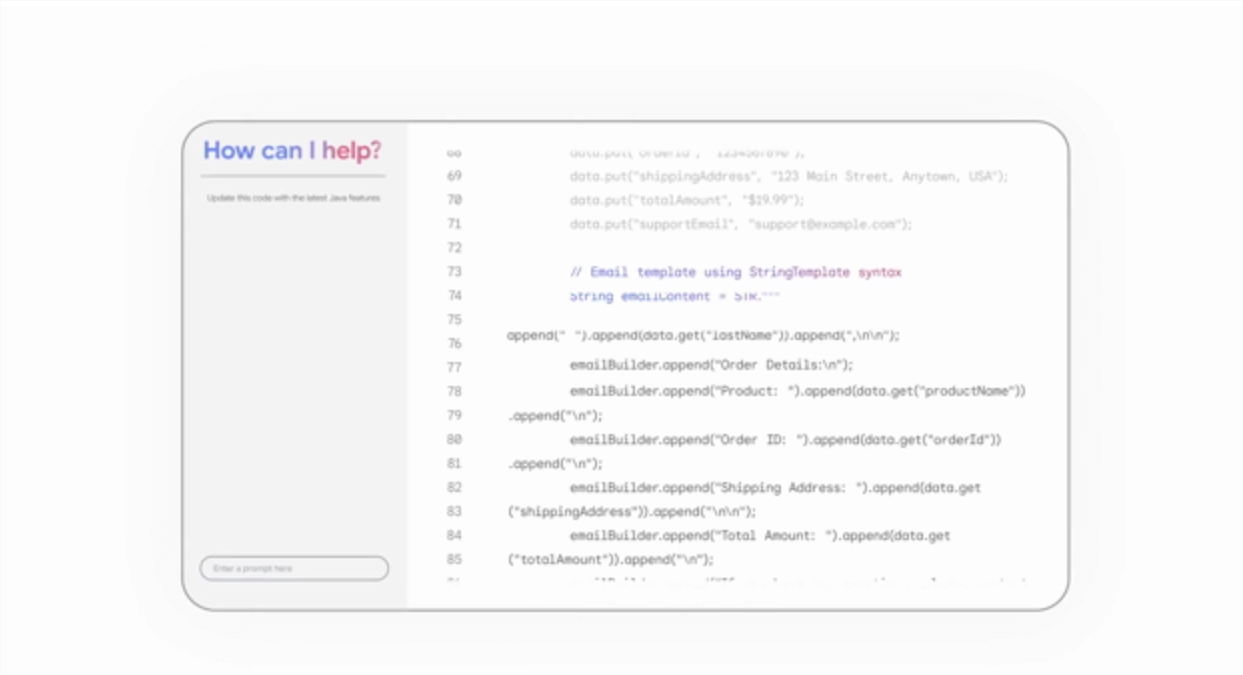
Task: Click the 'Order ID: ' append code line
Action: pos(785,439)
